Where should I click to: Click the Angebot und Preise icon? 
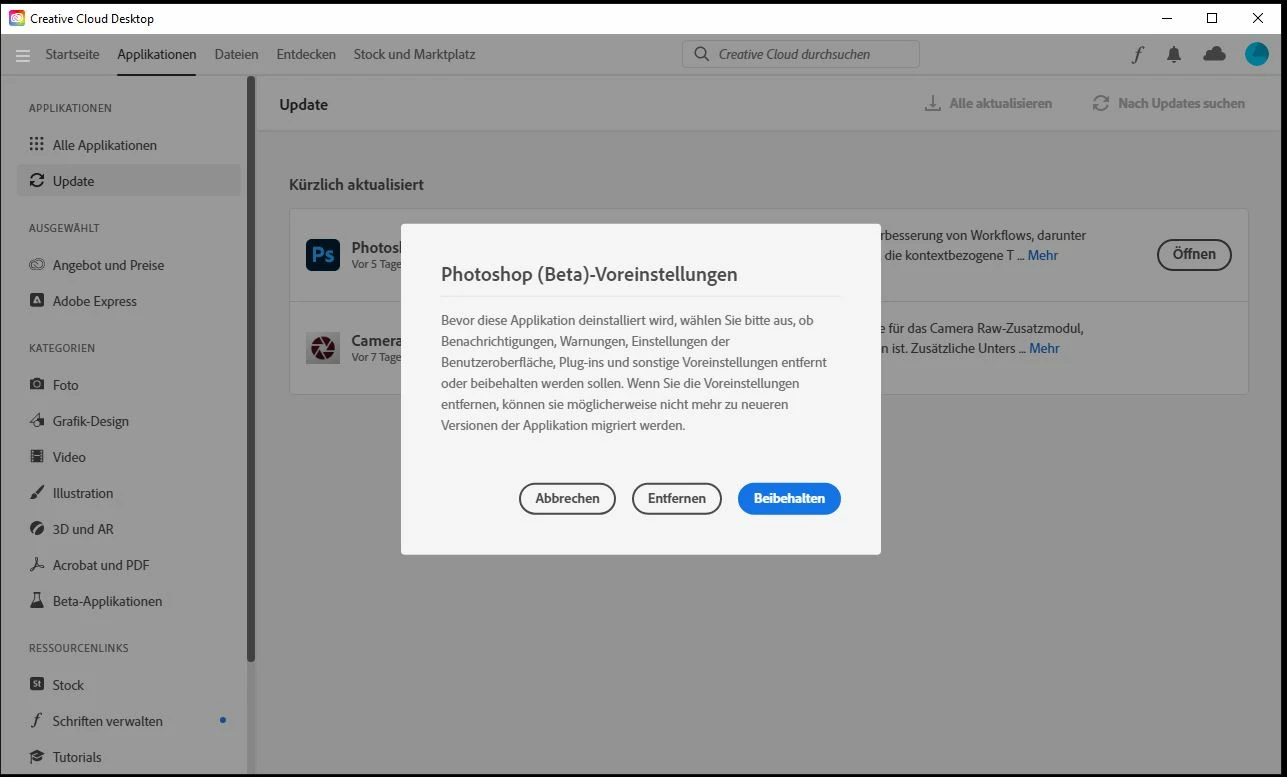pyautogui.click(x=37, y=265)
